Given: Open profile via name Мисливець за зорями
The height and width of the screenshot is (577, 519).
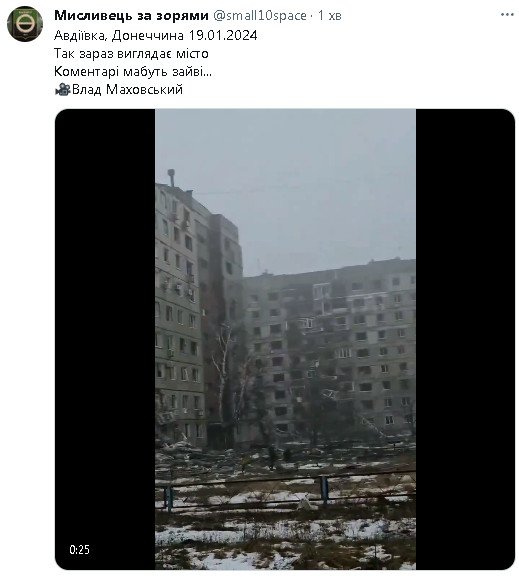Looking at the screenshot, I should [x=131, y=15].
